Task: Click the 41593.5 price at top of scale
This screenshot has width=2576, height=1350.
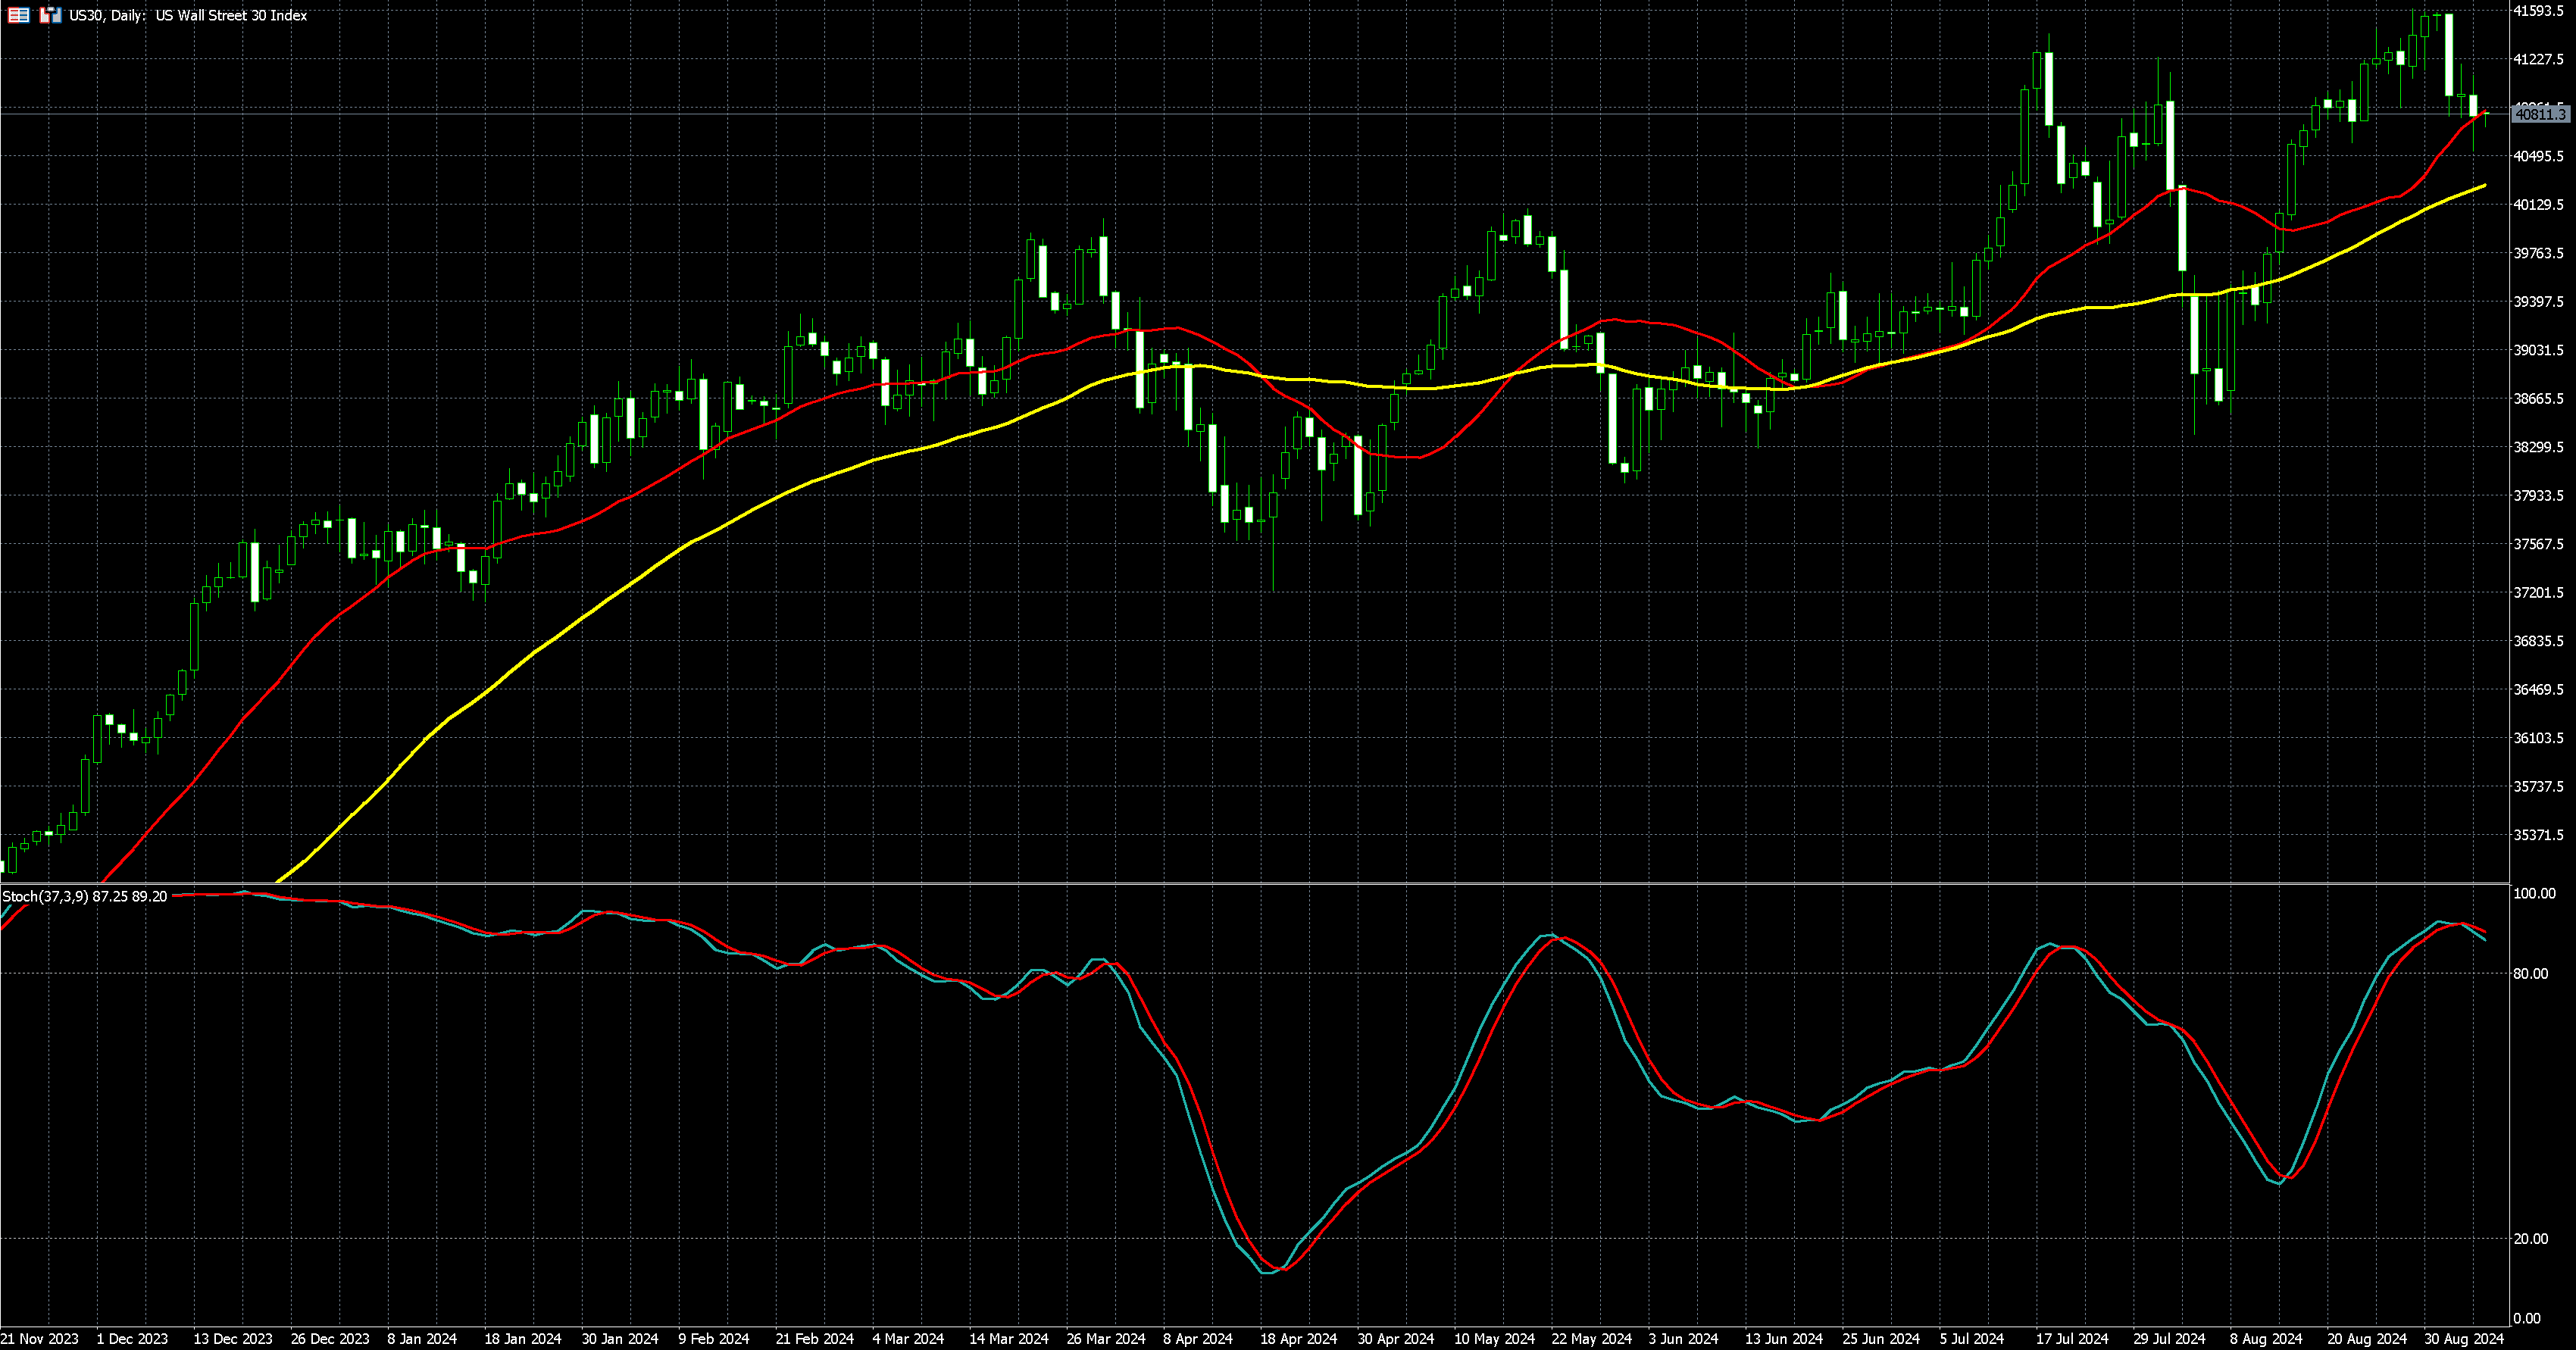Action: click(2538, 11)
